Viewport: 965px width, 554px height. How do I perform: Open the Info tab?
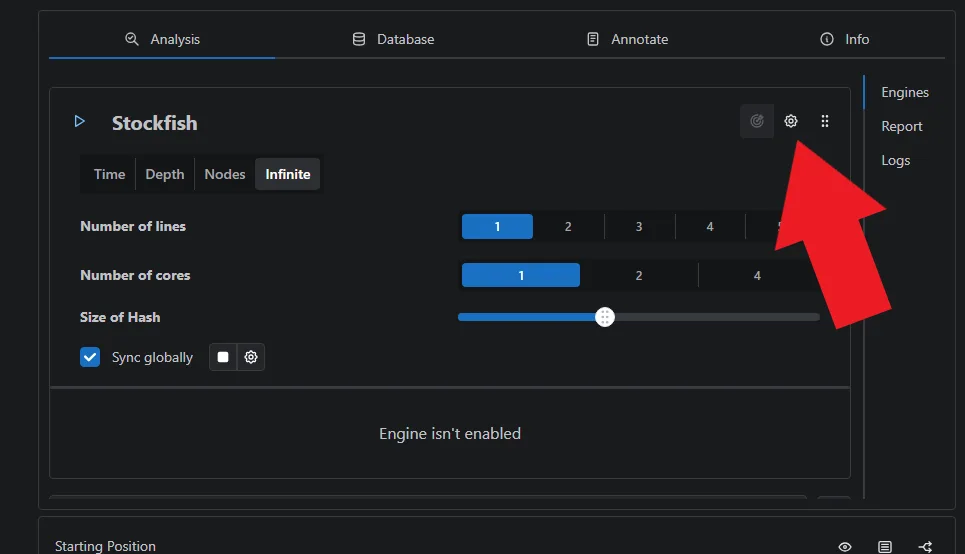coord(844,39)
